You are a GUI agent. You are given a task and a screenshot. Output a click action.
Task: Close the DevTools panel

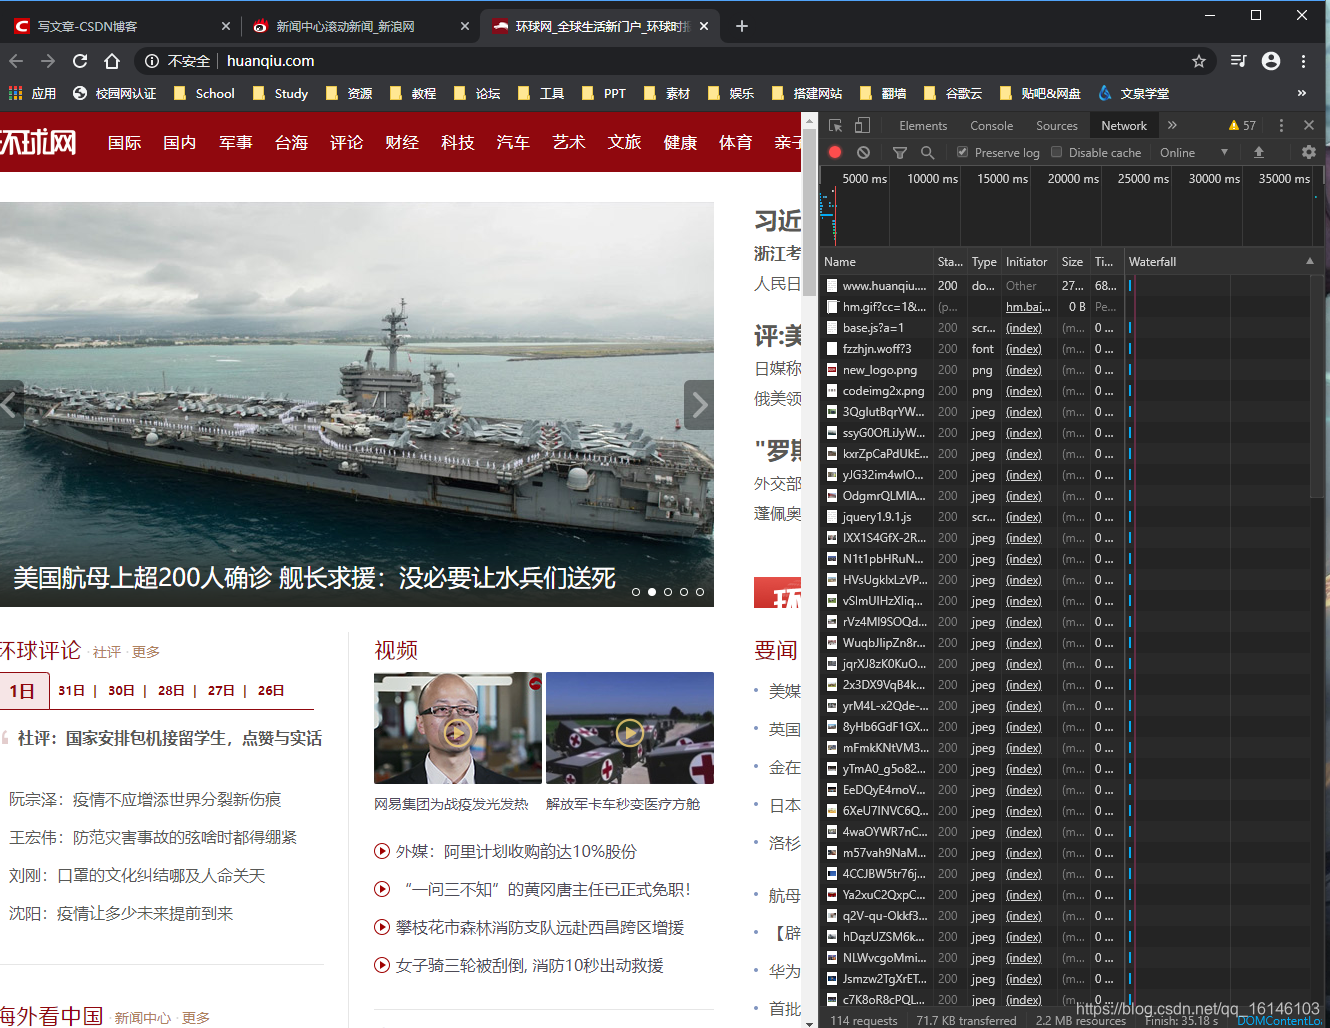pos(1309,125)
